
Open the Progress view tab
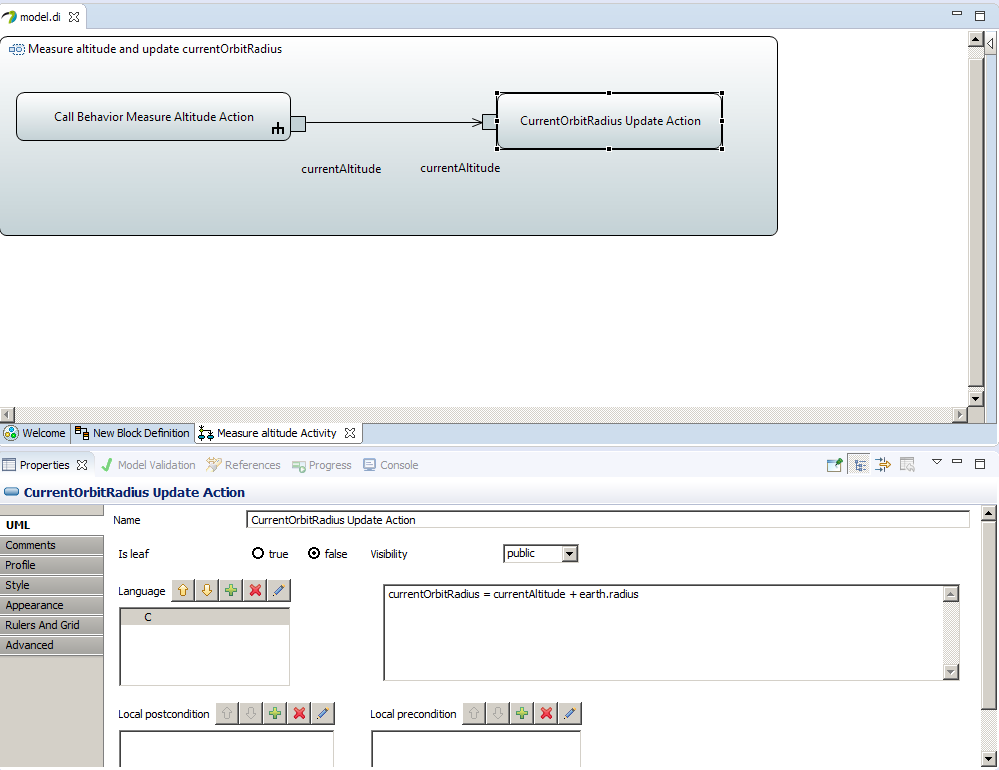(322, 465)
